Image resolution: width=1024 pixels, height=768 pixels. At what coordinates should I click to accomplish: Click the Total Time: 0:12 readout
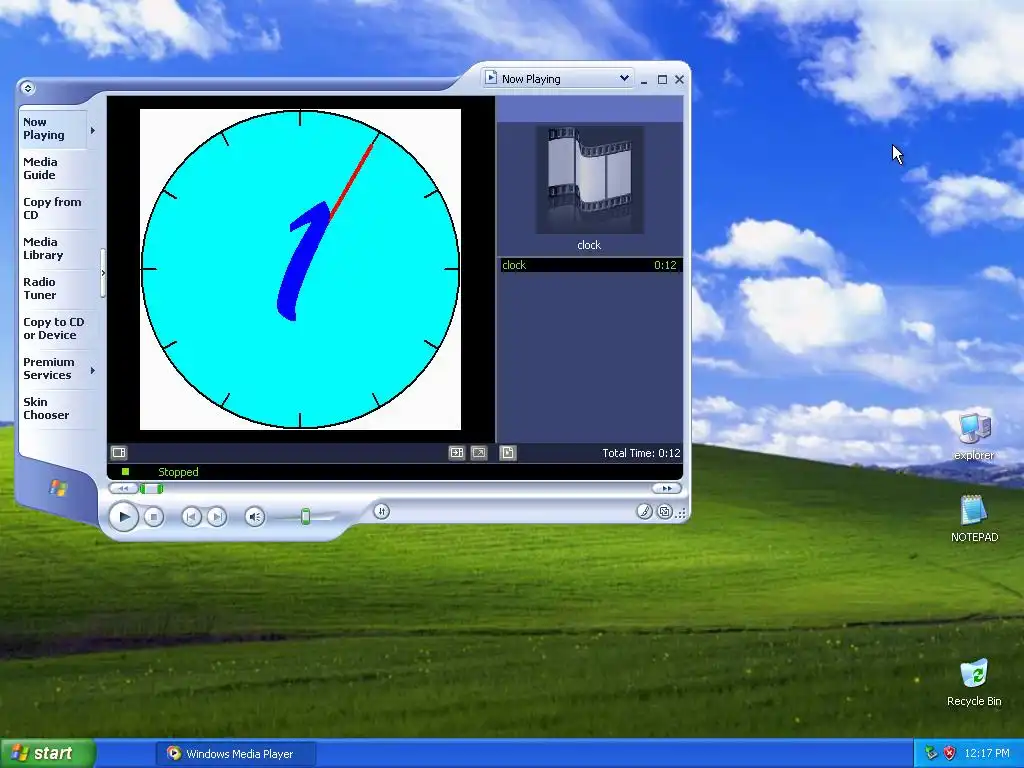point(641,453)
